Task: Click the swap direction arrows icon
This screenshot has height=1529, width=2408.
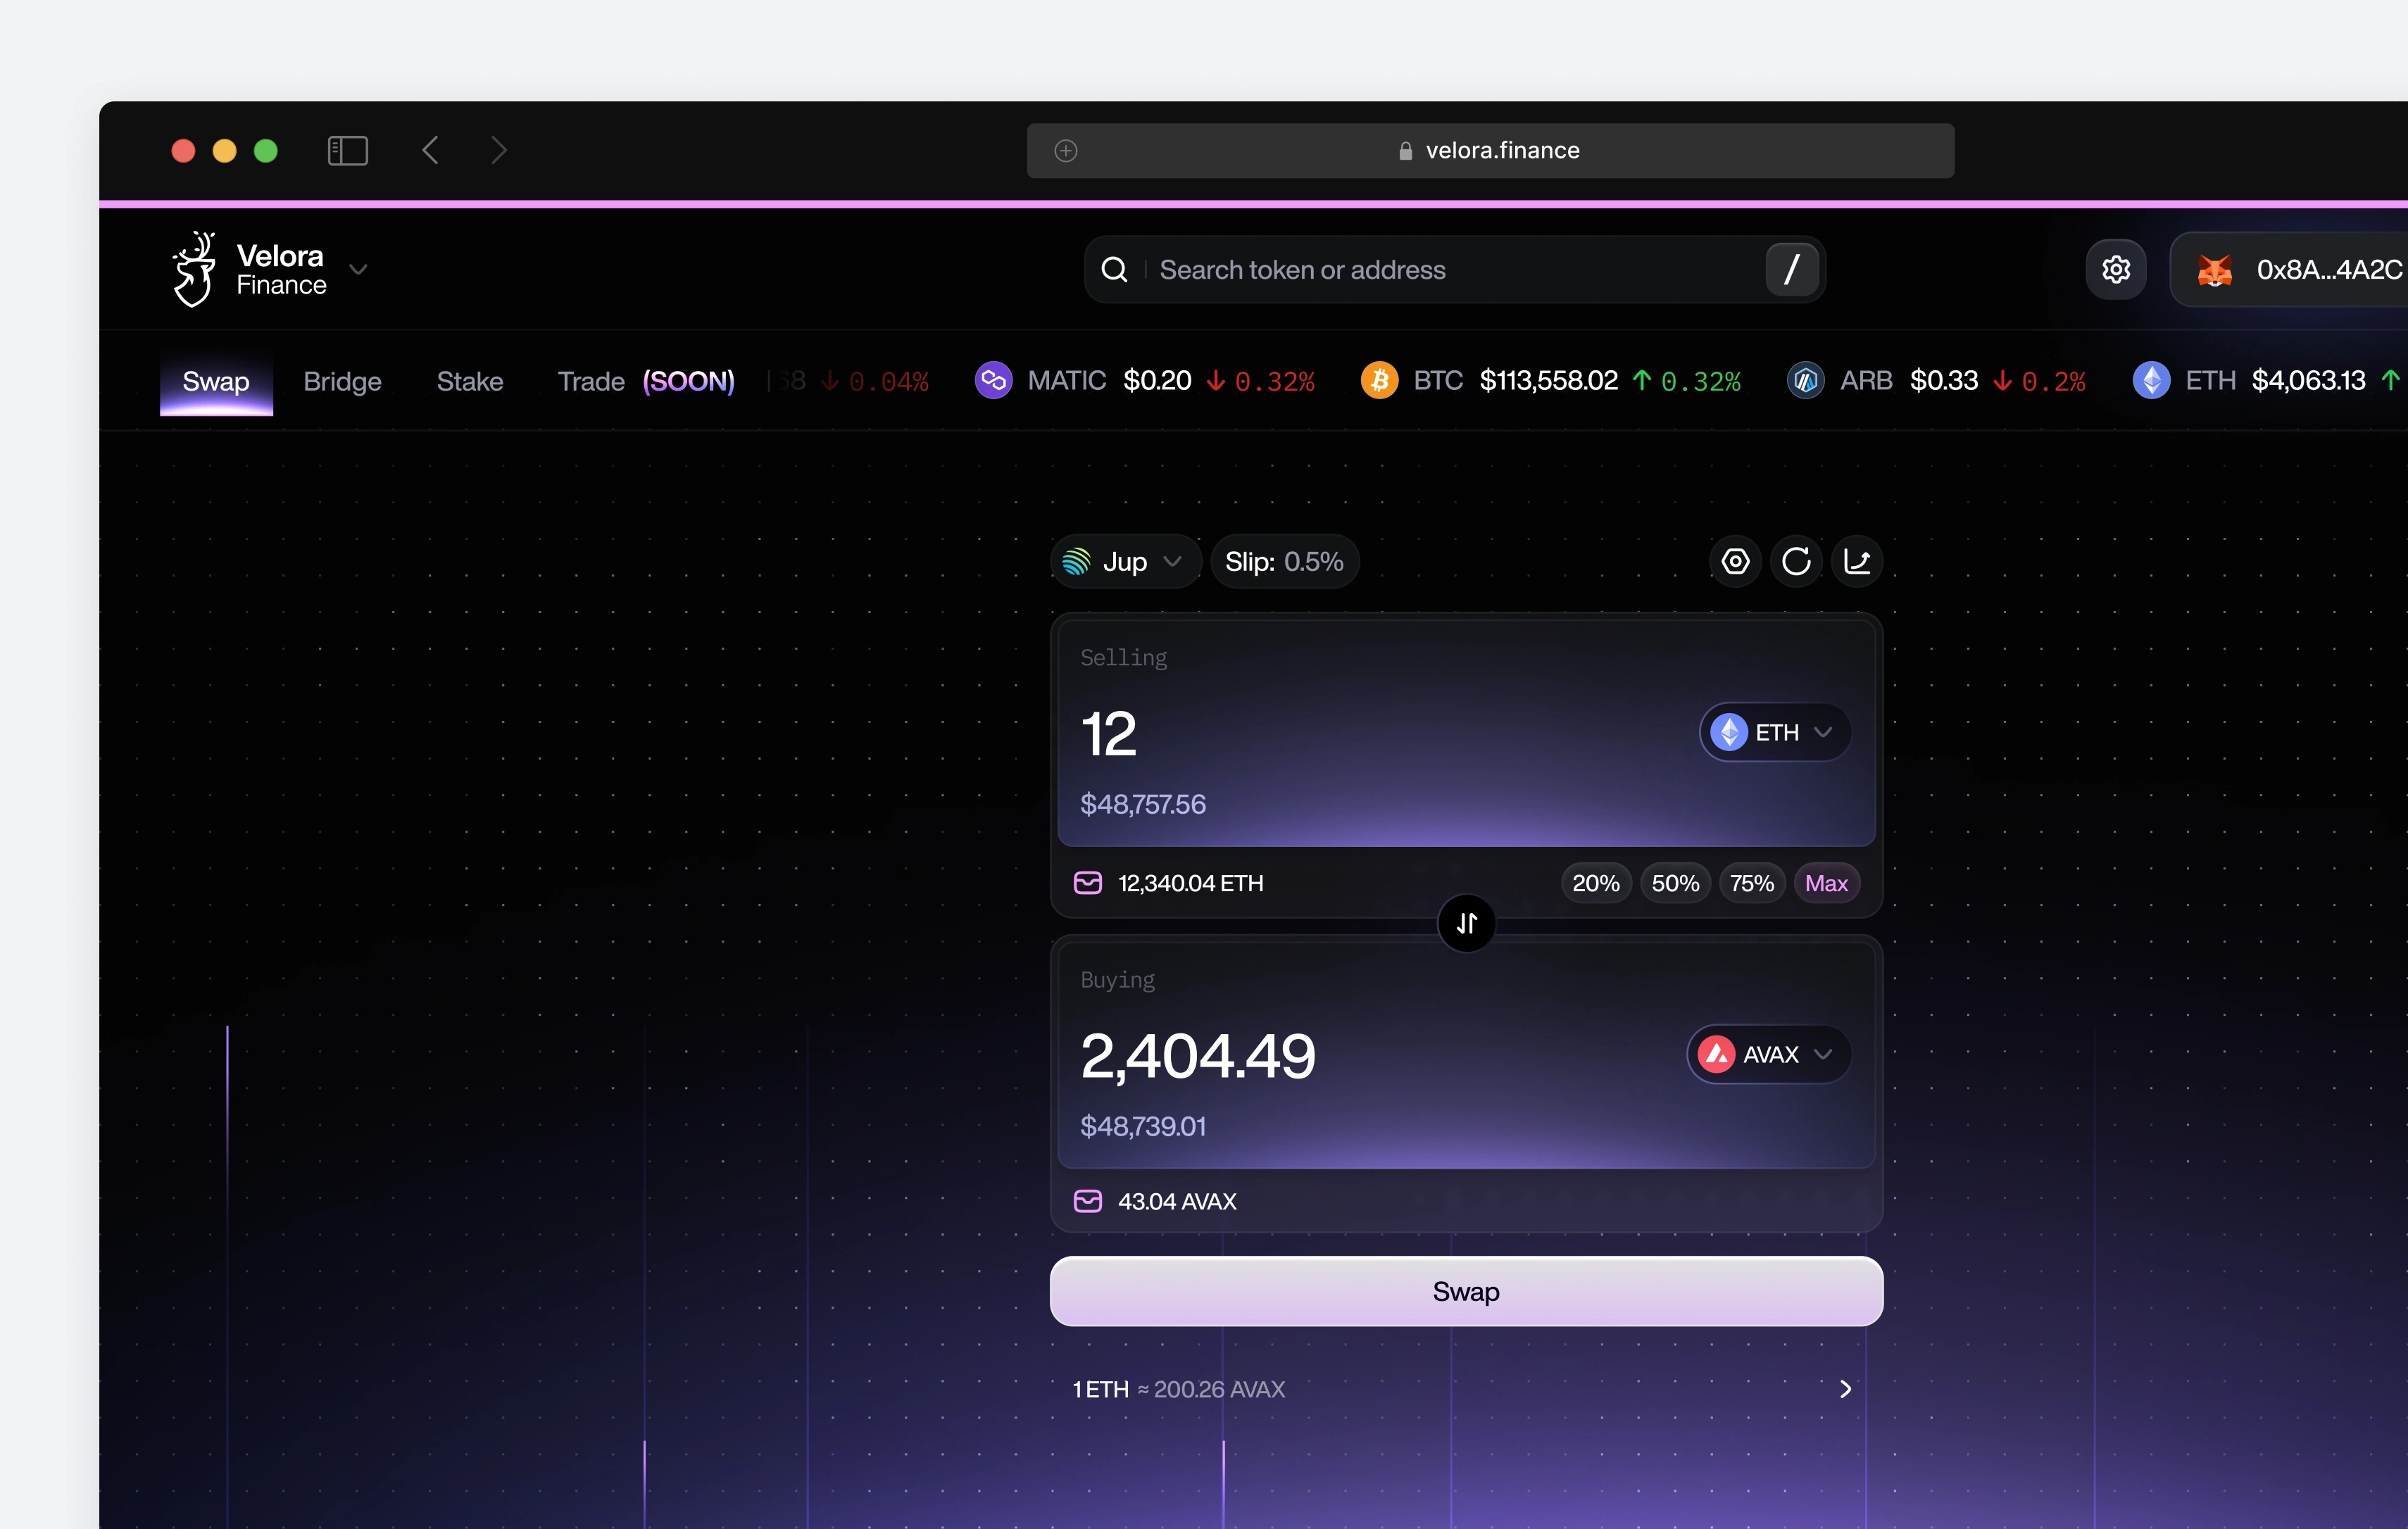Action: click(1466, 923)
